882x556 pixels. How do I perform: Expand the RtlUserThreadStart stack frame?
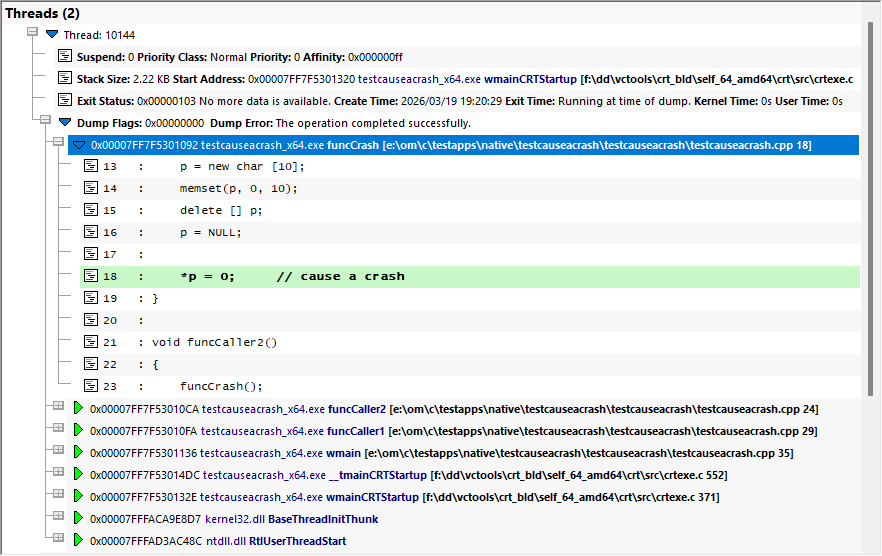58,537
